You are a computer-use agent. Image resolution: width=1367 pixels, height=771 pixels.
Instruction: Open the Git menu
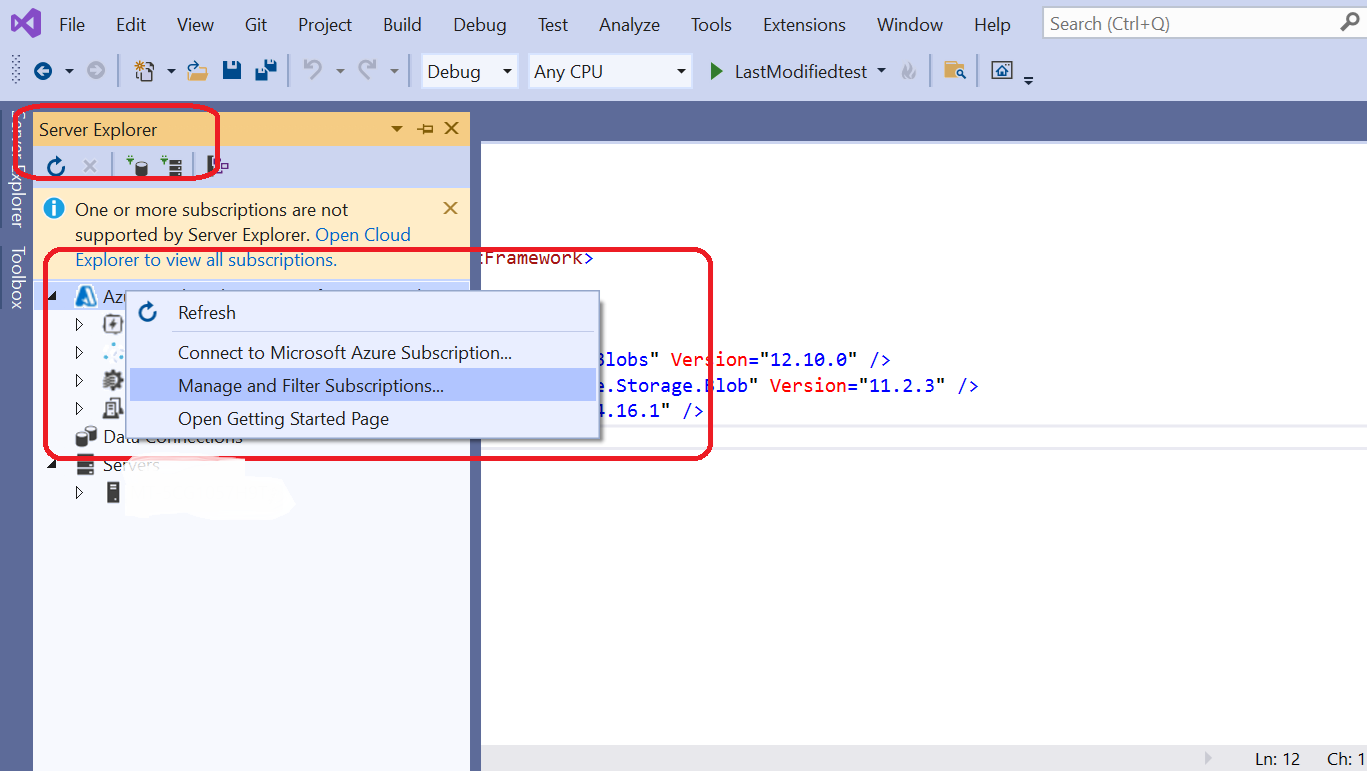[256, 24]
